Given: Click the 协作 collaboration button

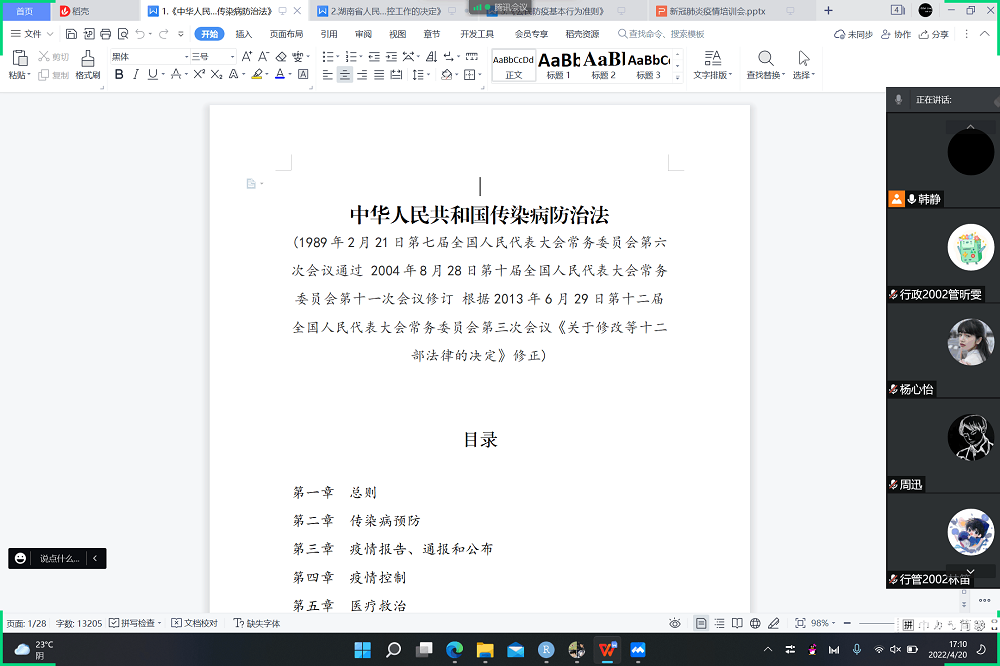Looking at the screenshot, I should (x=897, y=34).
